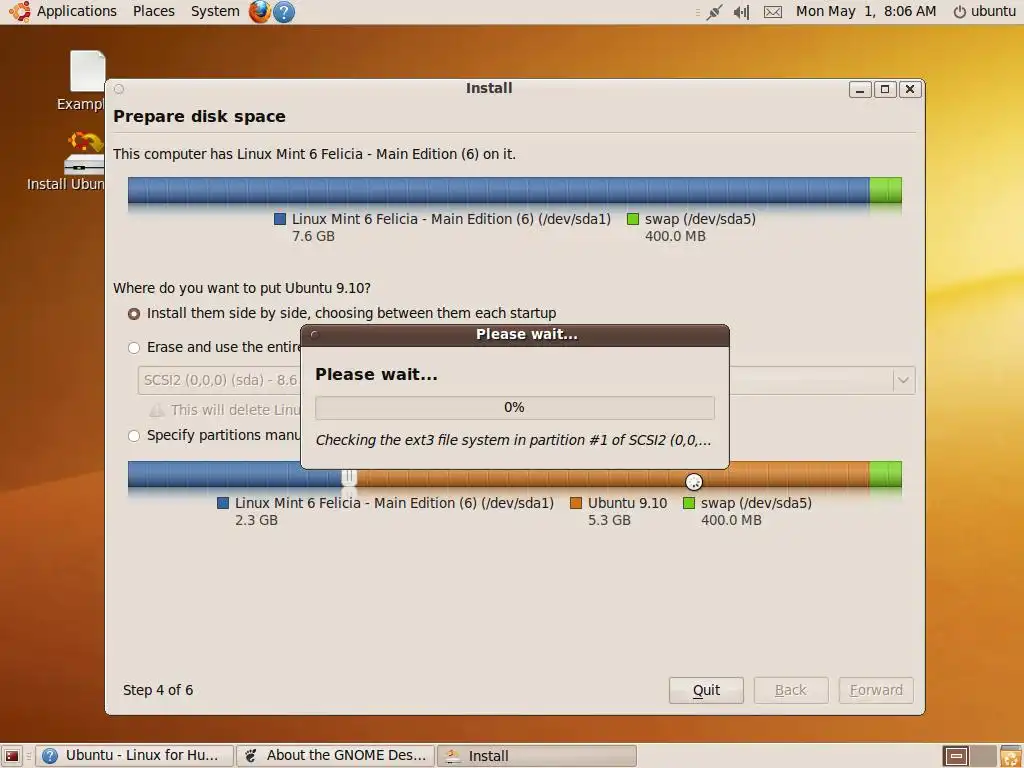Switch to 'Ubuntu - Linux for Hu...' taskbar window

[x=135, y=756]
